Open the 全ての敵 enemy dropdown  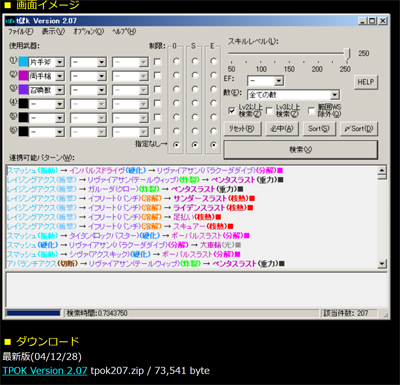pos(335,95)
